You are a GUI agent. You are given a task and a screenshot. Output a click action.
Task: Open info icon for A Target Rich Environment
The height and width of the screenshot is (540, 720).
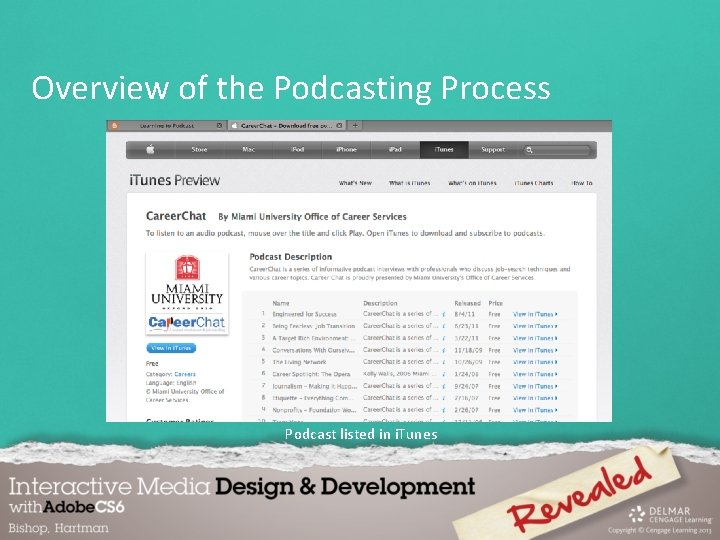pos(444,338)
